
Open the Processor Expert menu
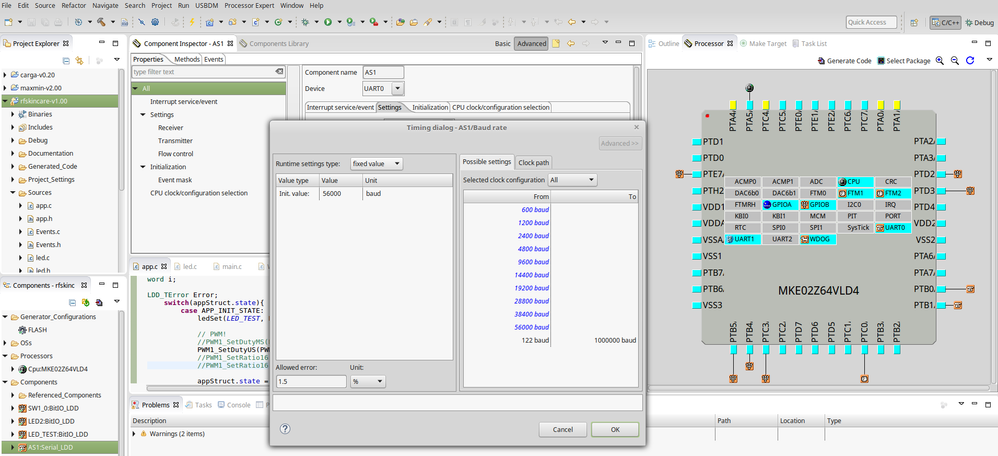coord(250,6)
